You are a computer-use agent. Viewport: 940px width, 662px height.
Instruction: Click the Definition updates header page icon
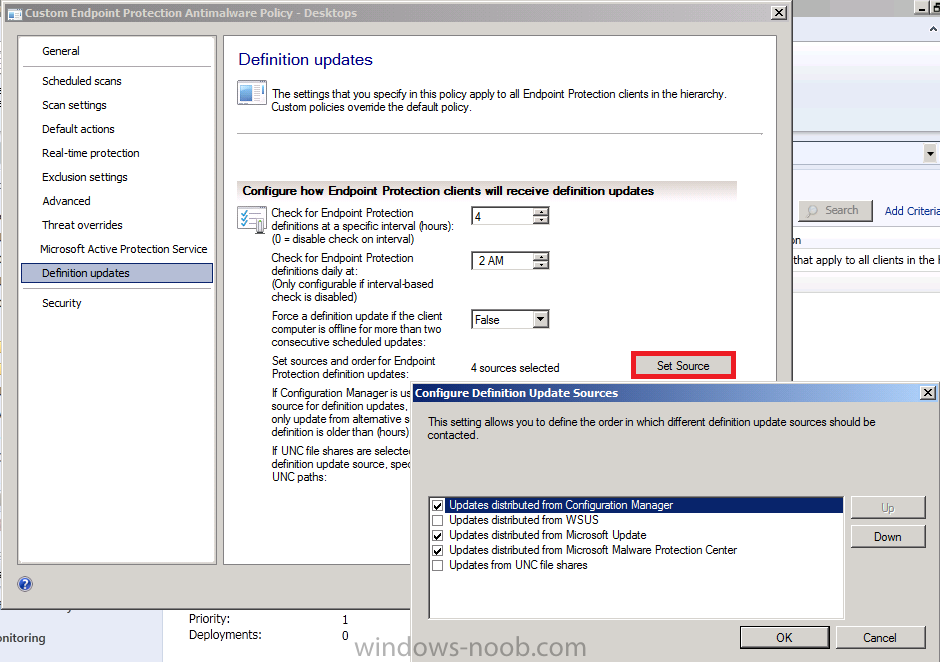(252, 93)
